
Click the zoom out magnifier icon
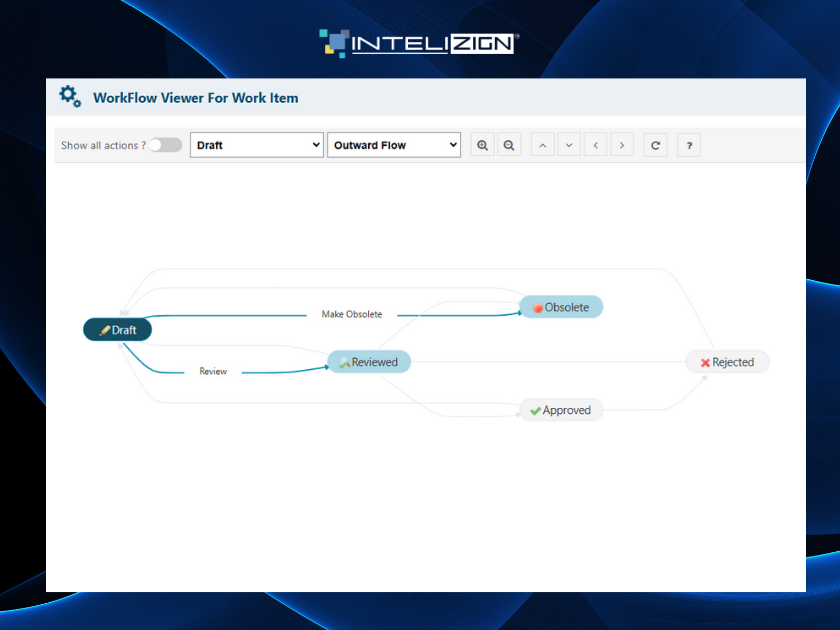(509, 145)
